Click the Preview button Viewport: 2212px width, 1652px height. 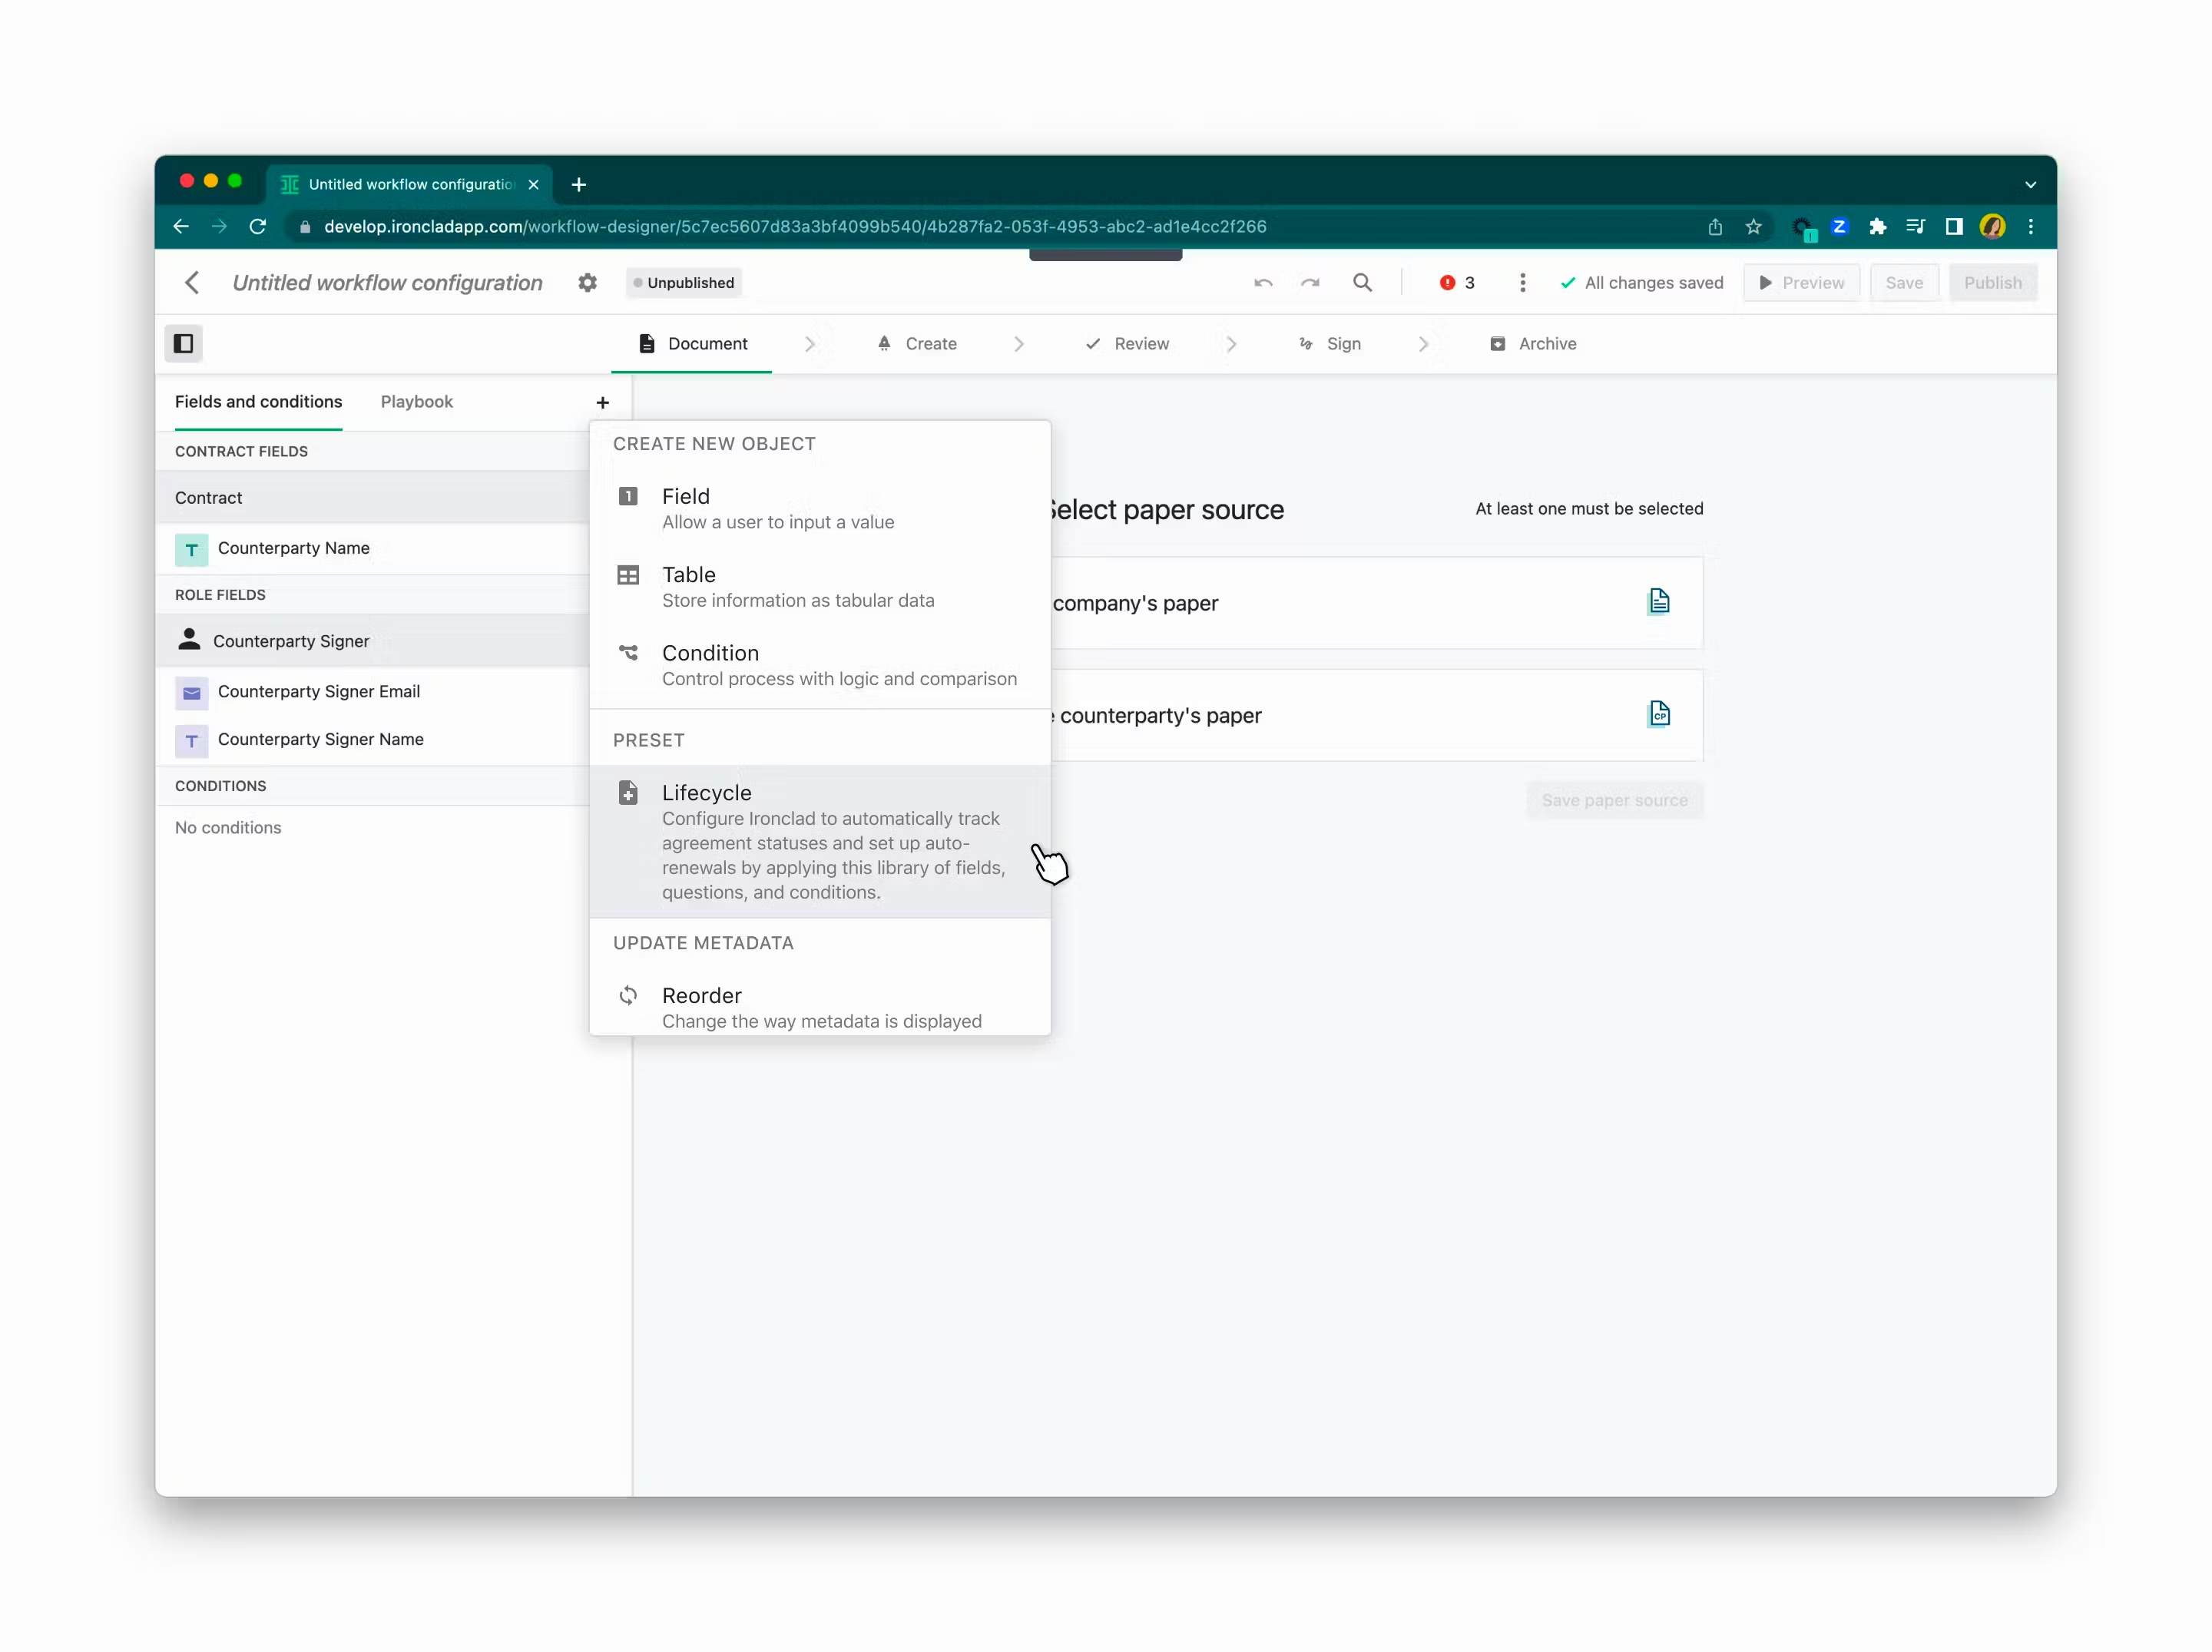pos(1801,283)
